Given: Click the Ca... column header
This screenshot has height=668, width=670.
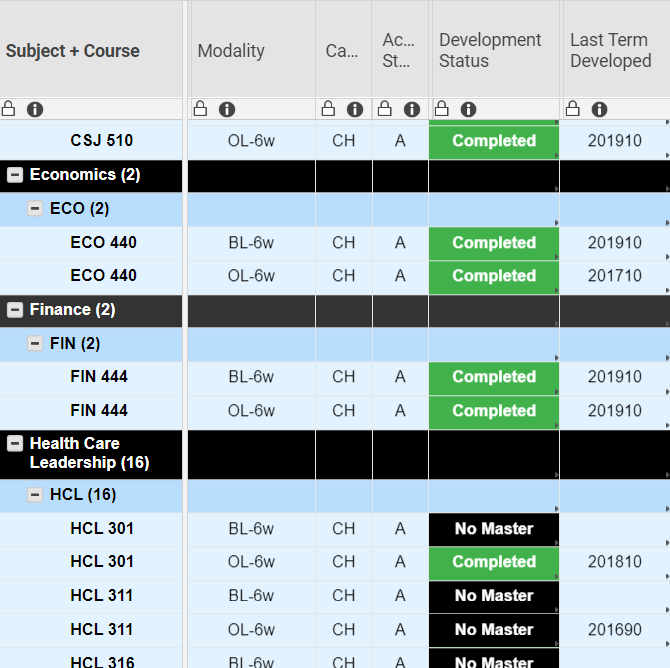Looking at the screenshot, I should (342, 51).
